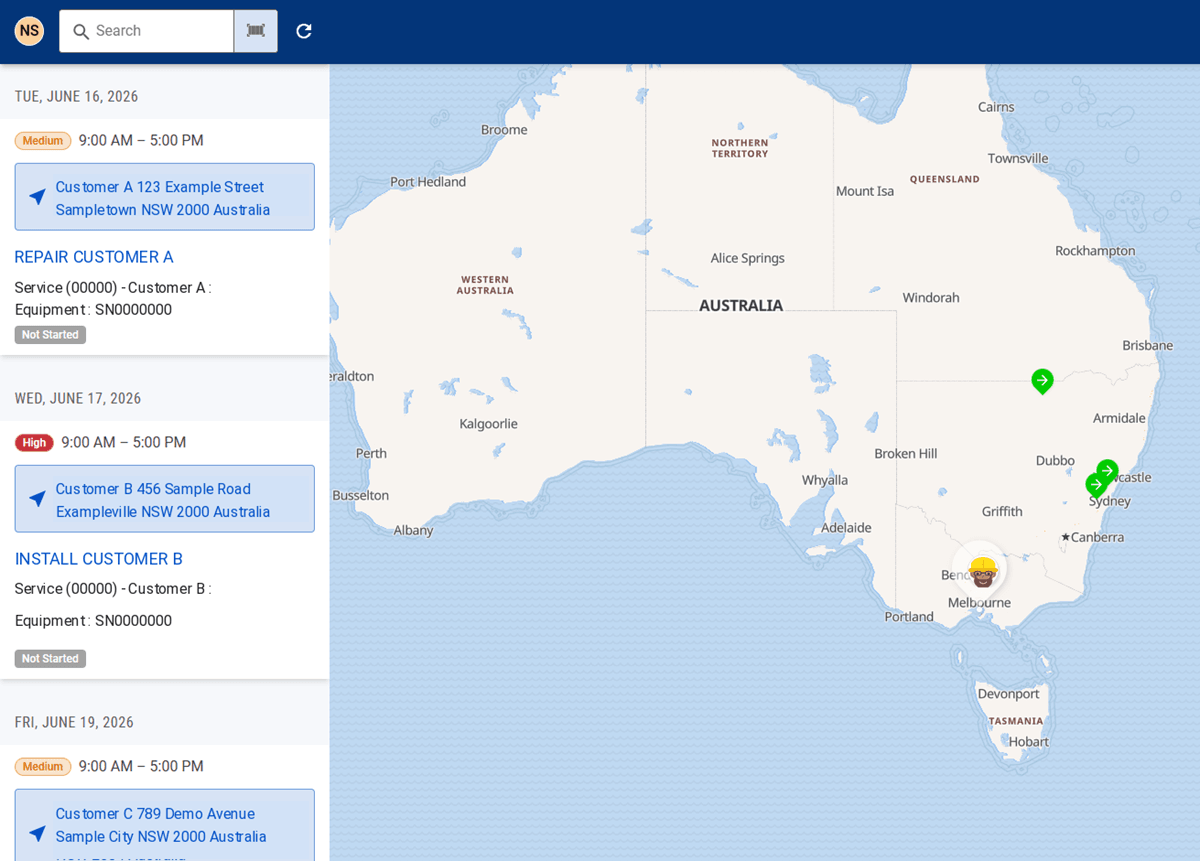Click Perth label on the map
This screenshot has width=1200, height=861.
[x=371, y=453]
